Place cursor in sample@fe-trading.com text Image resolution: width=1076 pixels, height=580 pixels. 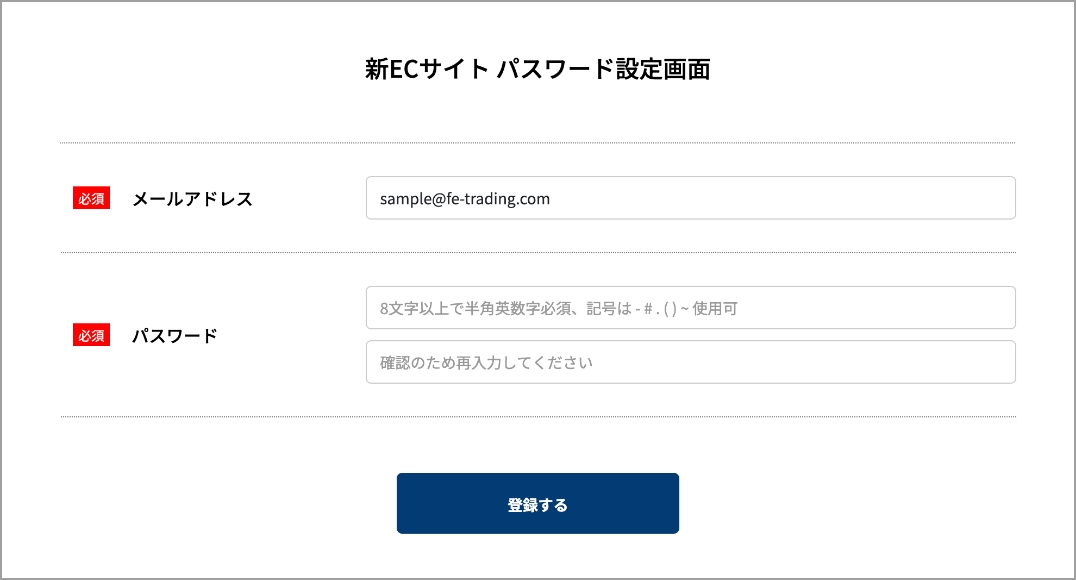click(x=465, y=199)
